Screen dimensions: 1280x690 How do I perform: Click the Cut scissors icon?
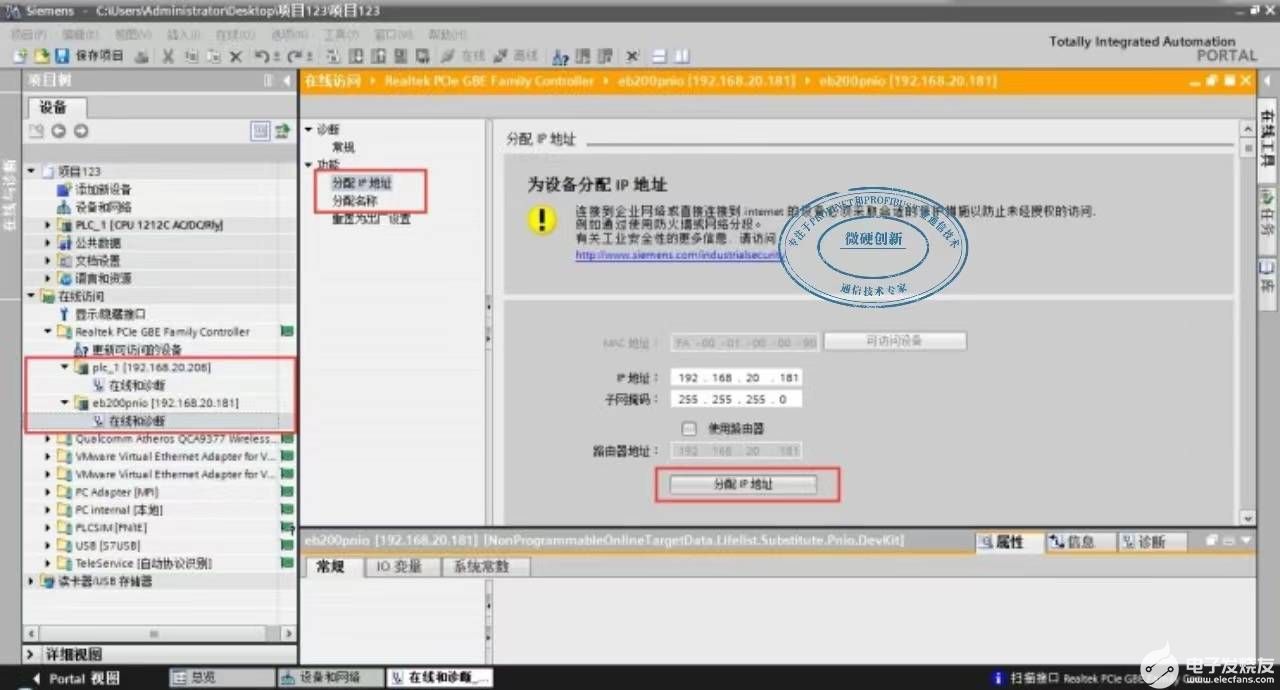tap(168, 56)
